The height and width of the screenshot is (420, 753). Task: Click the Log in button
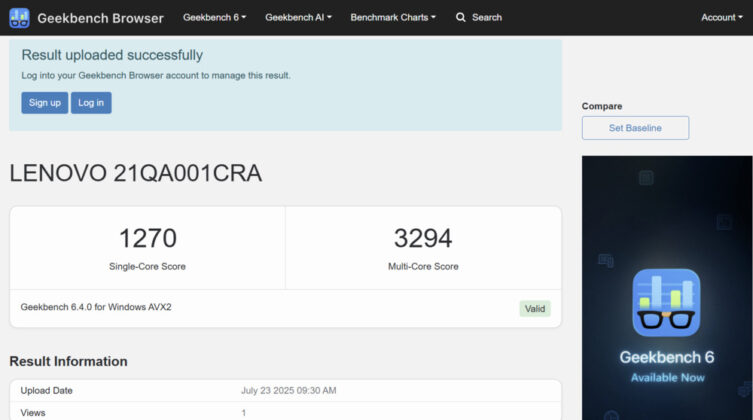coord(91,103)
